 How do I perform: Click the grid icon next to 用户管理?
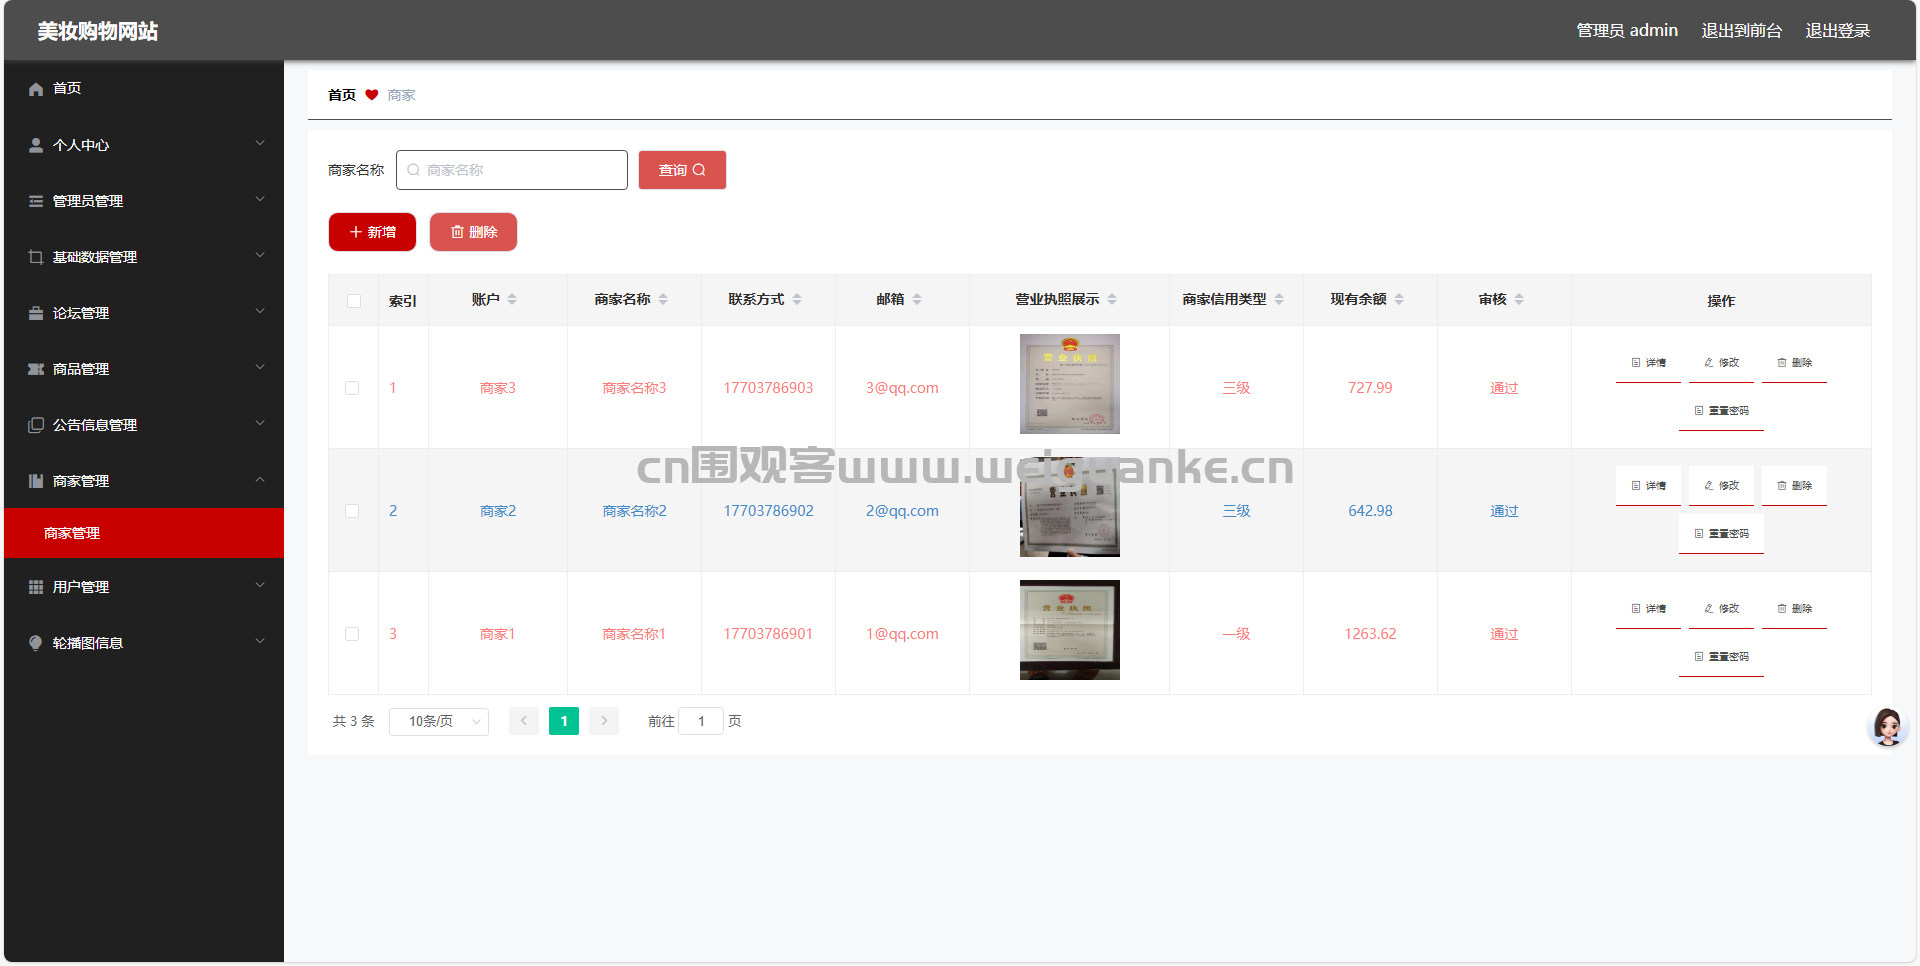36,587
